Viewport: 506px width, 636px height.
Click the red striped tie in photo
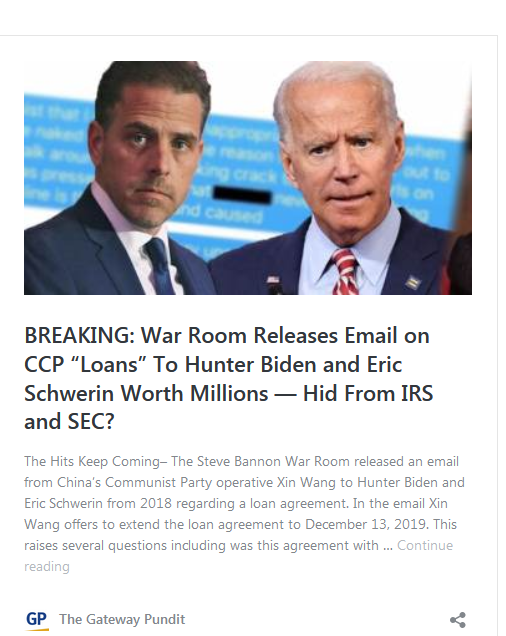coord(346,271)
